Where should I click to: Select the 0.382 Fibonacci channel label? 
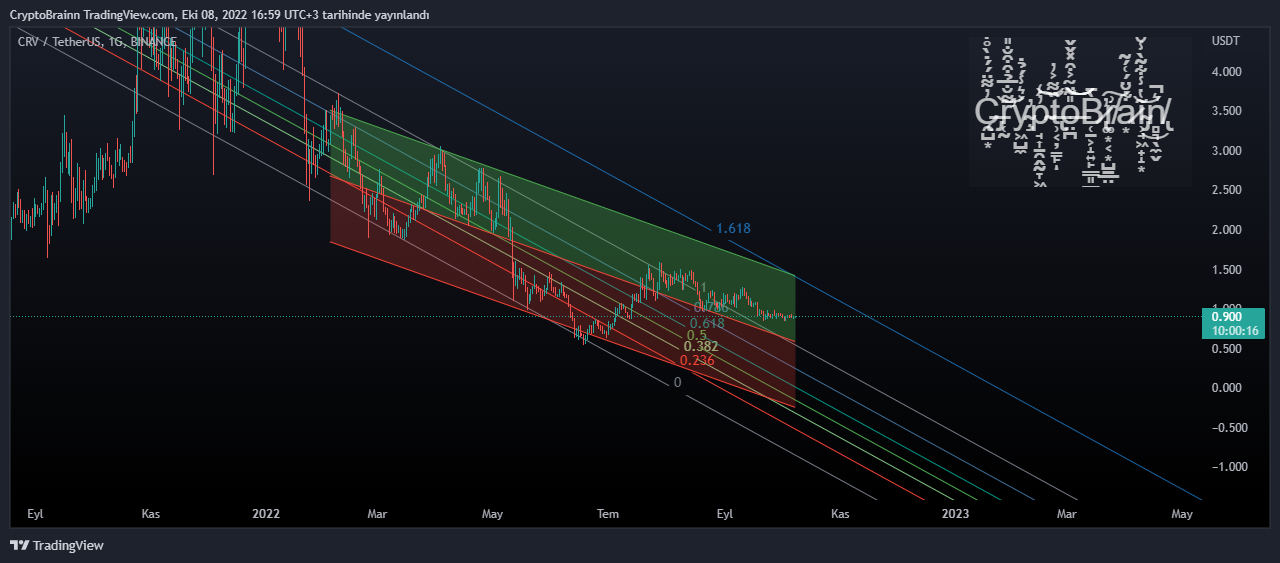click(x=701, y=347)
